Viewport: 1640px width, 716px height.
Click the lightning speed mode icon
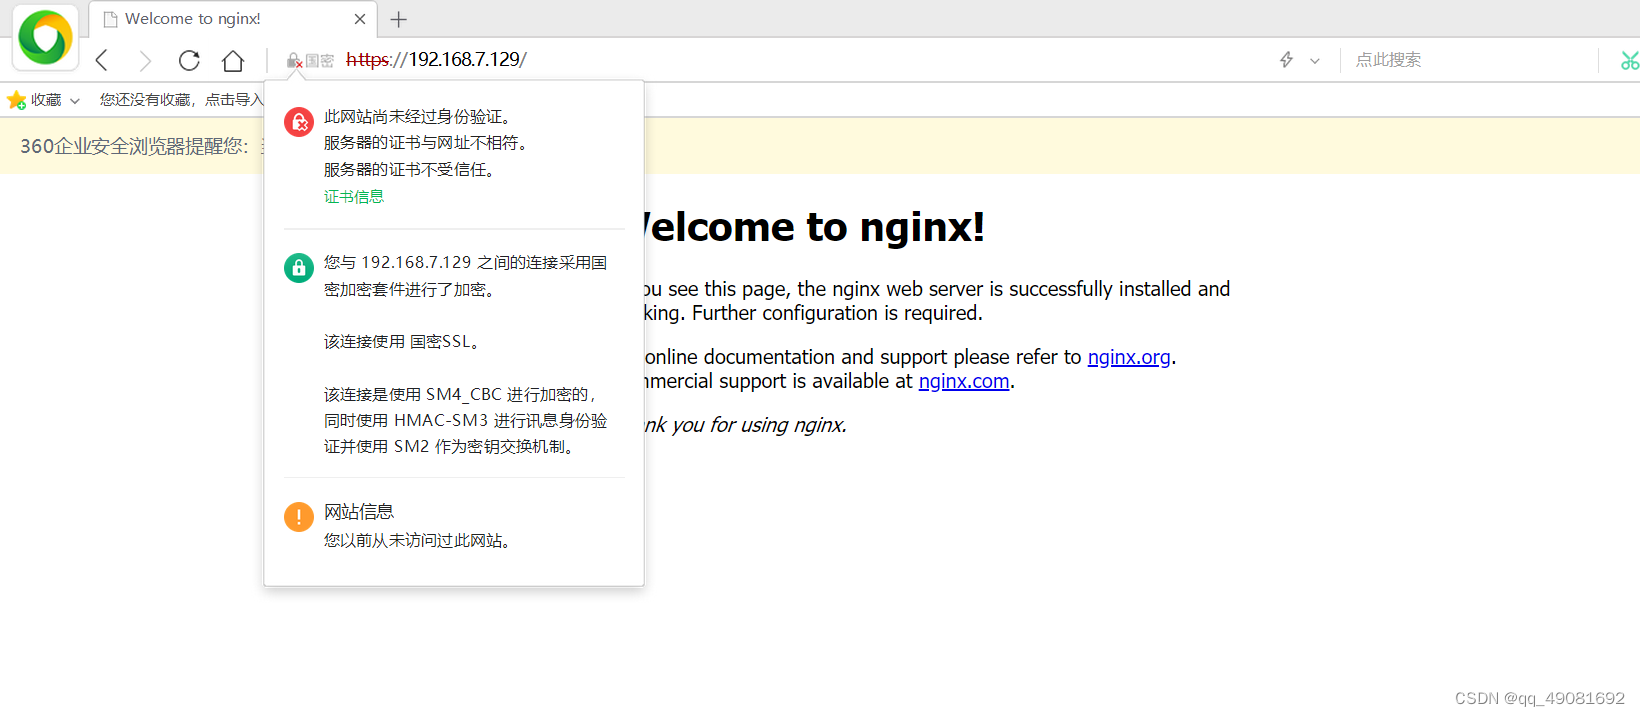point(1286,60)
